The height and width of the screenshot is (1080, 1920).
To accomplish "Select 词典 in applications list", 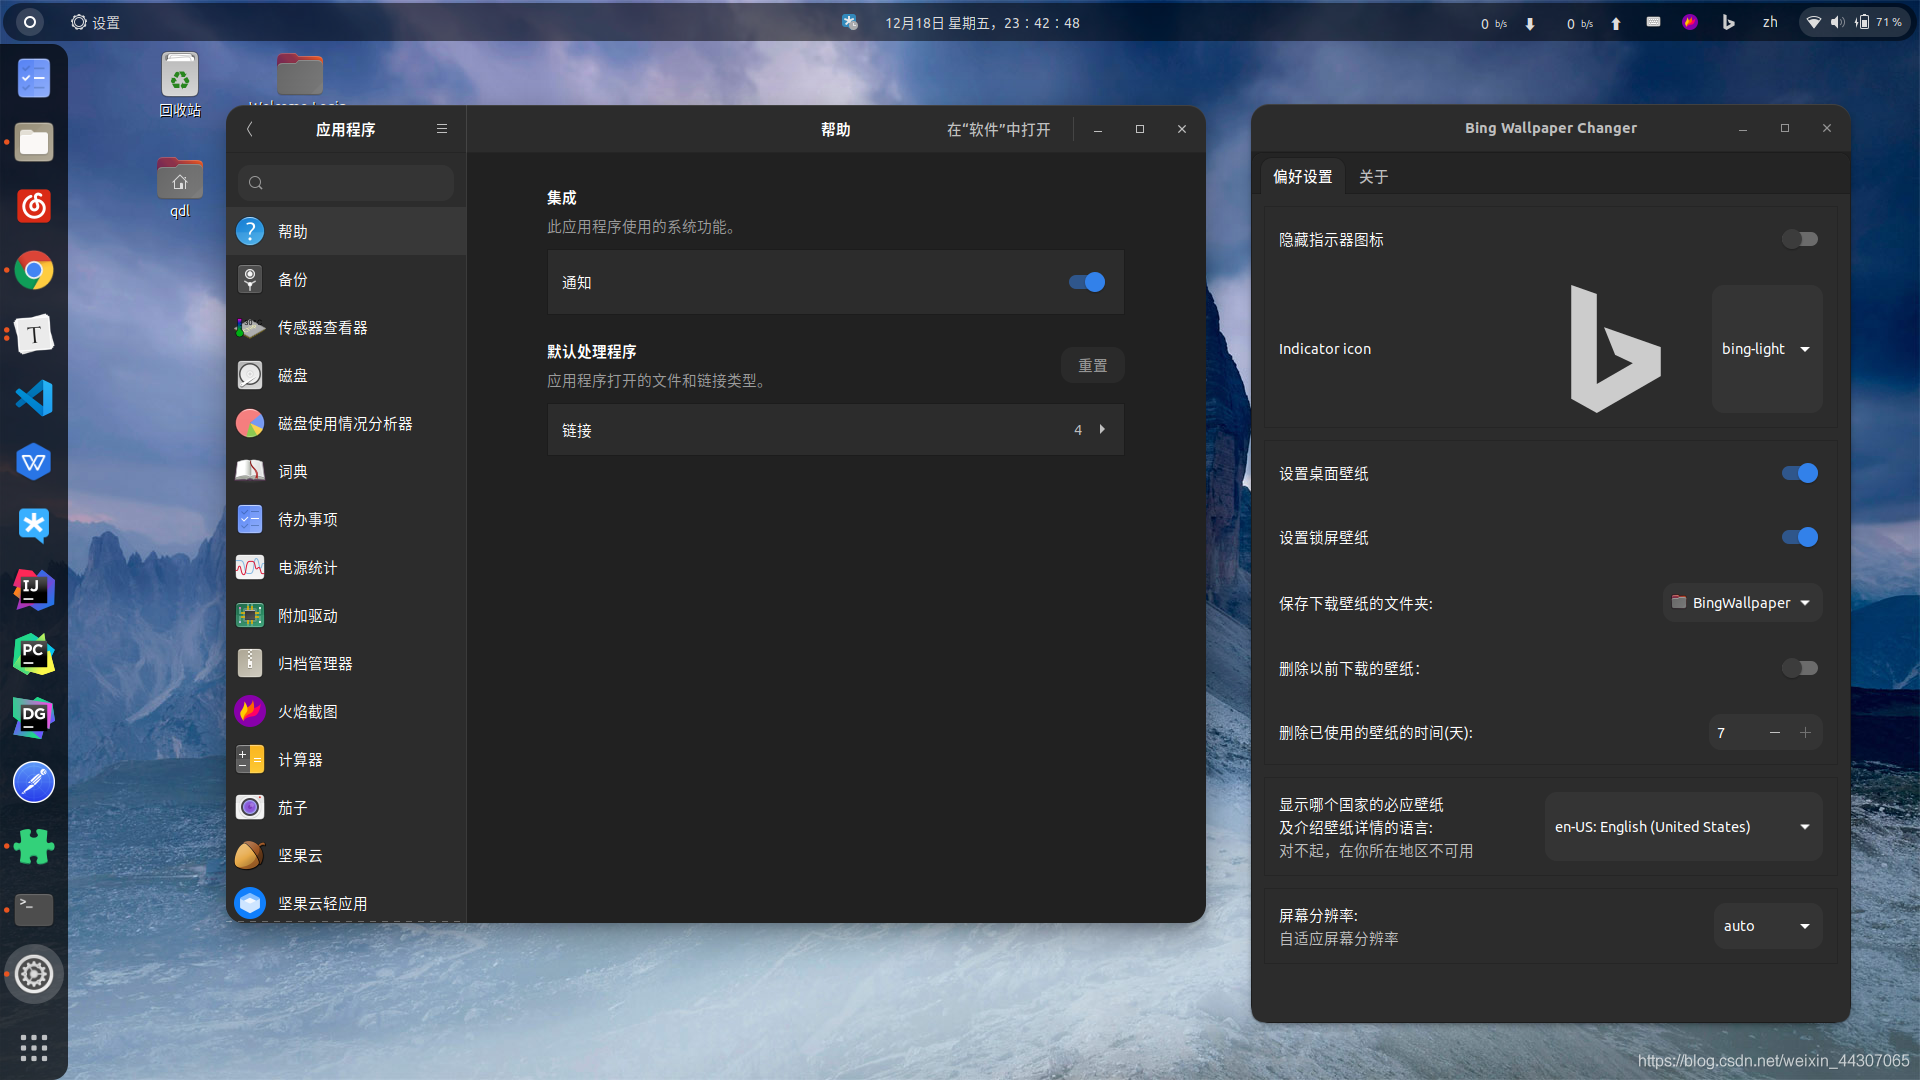I will coord(347,471).
